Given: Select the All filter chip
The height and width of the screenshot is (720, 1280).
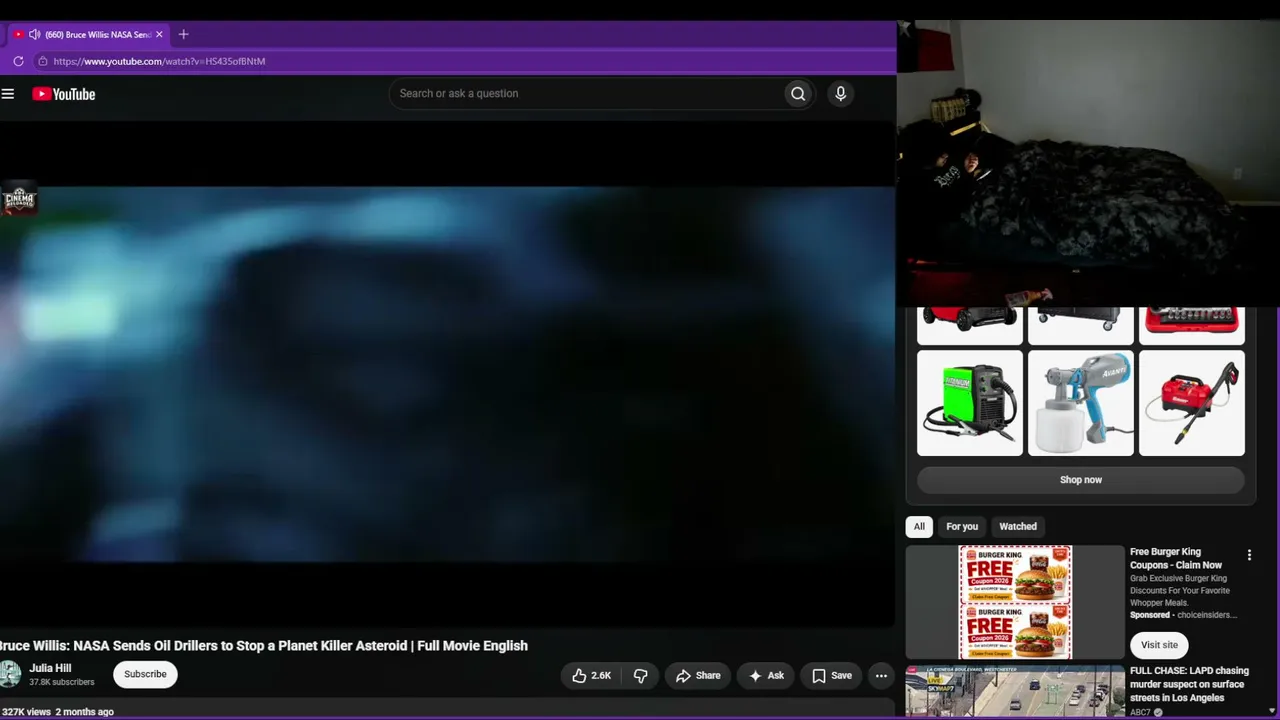Looking at the screenshot, I should pos(919,527).
